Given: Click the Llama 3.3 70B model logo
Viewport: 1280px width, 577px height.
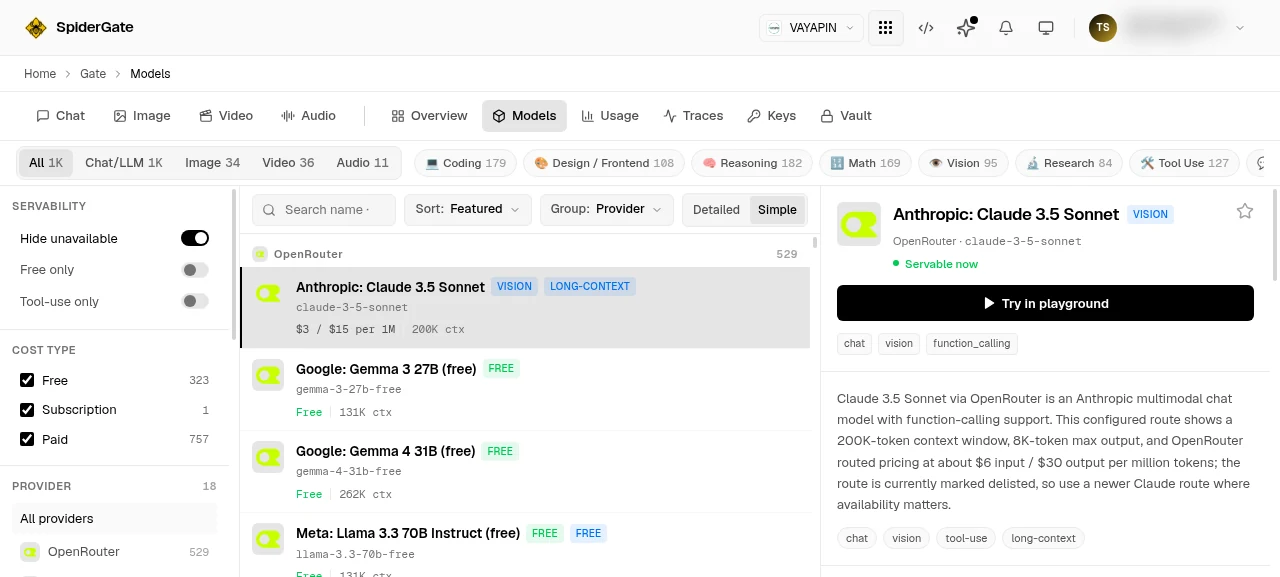Looking at the screenshot, I should [268, 539].
